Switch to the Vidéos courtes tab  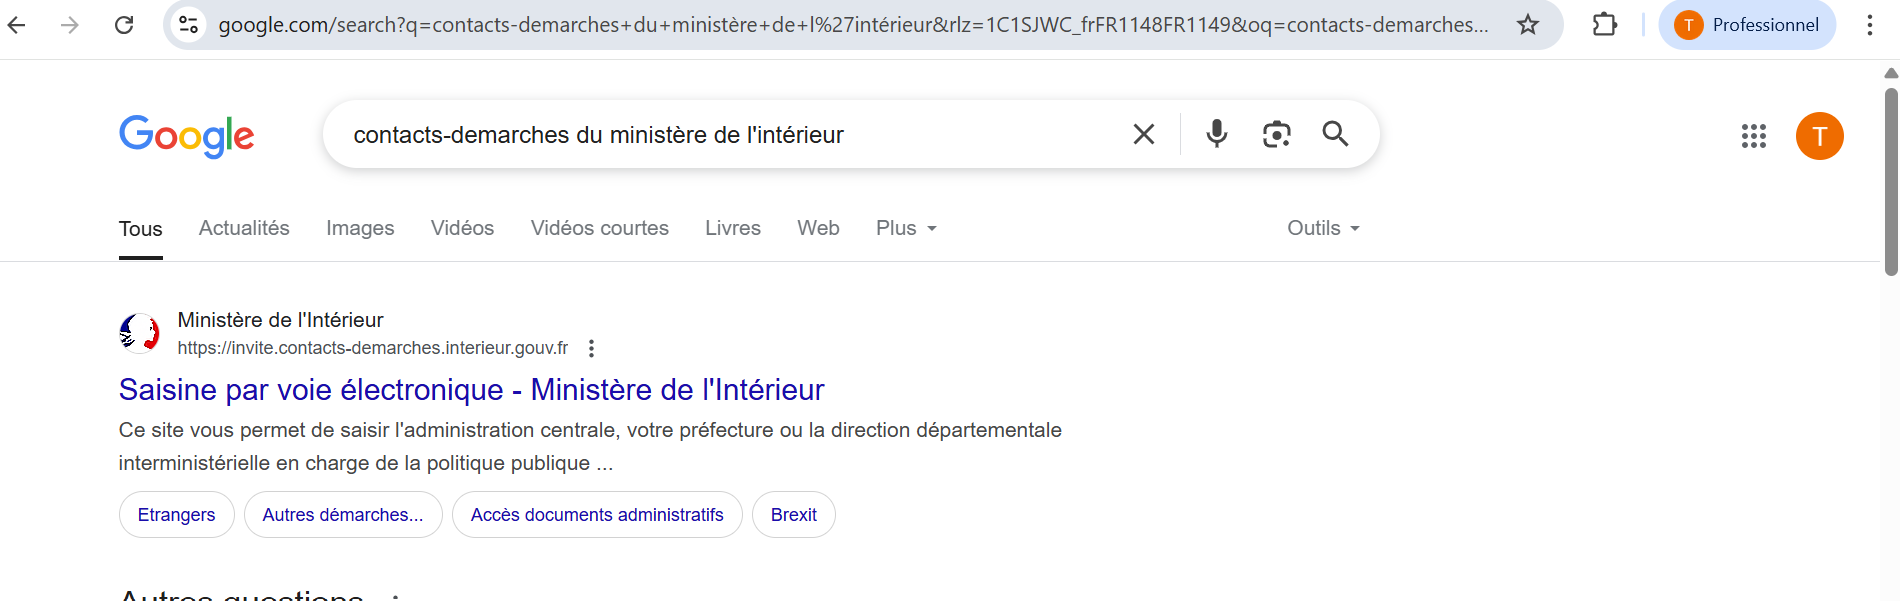coord(600,228)
